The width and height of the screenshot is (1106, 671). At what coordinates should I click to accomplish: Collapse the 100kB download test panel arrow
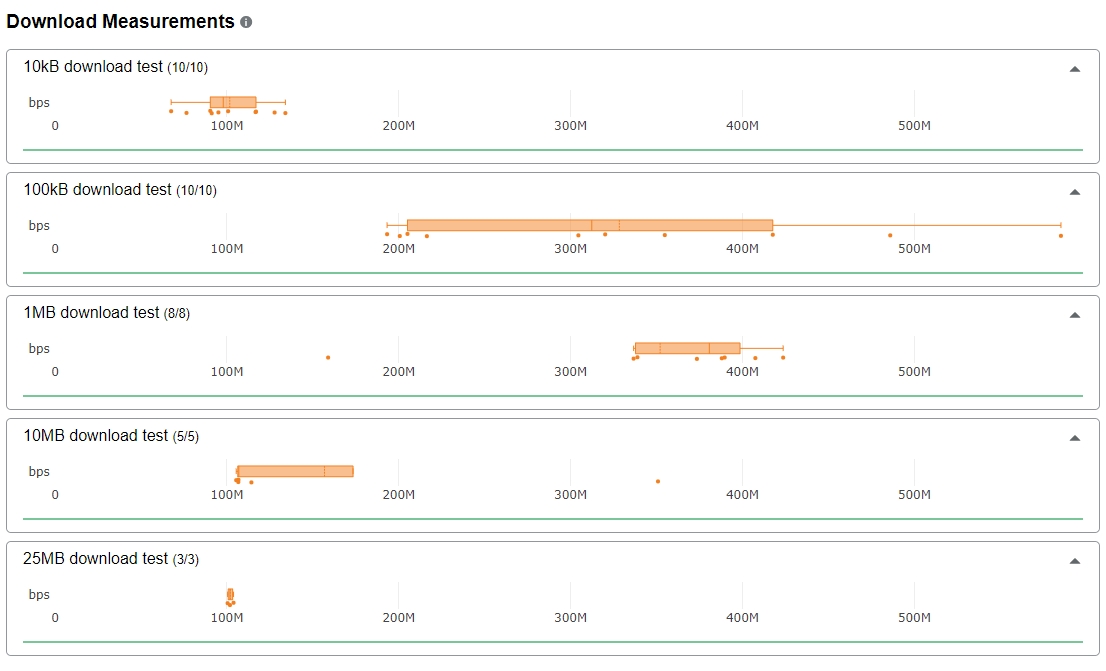pyautogui.click(x=1074, y=192)
